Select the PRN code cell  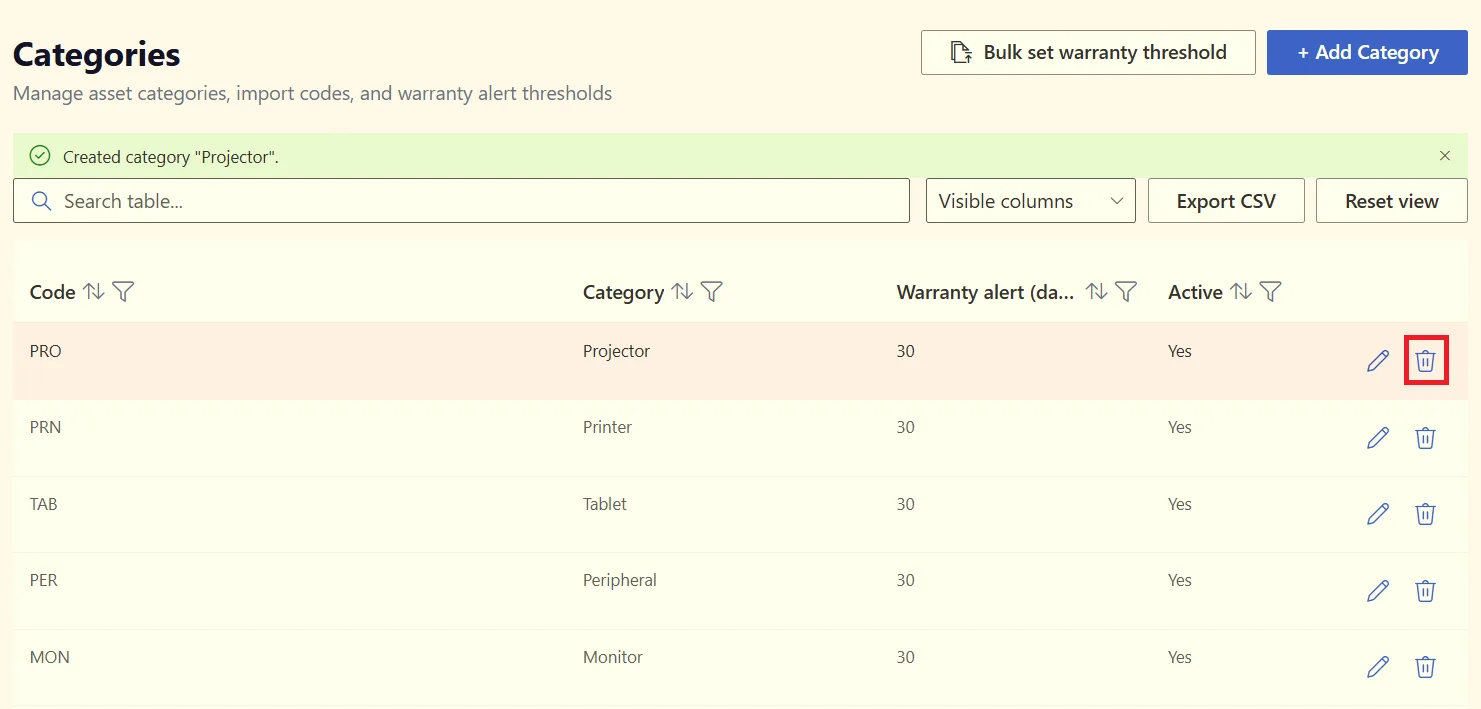[x=46, y=427]
